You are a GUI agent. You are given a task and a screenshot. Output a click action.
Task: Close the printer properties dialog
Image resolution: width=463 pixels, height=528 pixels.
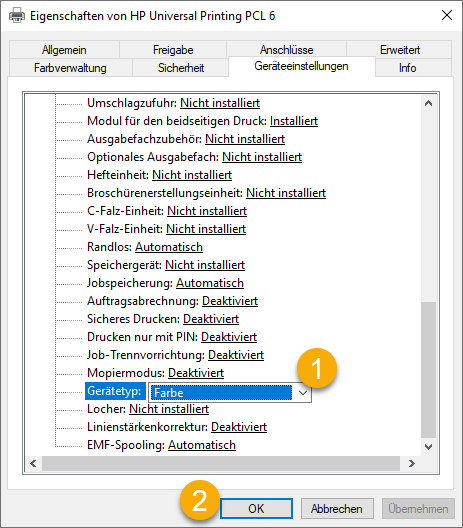447,15
